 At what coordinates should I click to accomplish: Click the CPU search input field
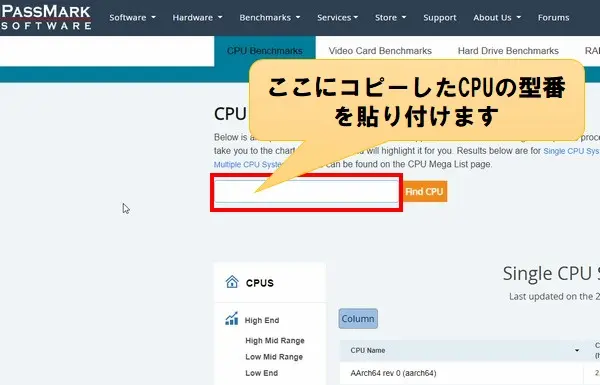pyautogui.click(x=306, y=191)
